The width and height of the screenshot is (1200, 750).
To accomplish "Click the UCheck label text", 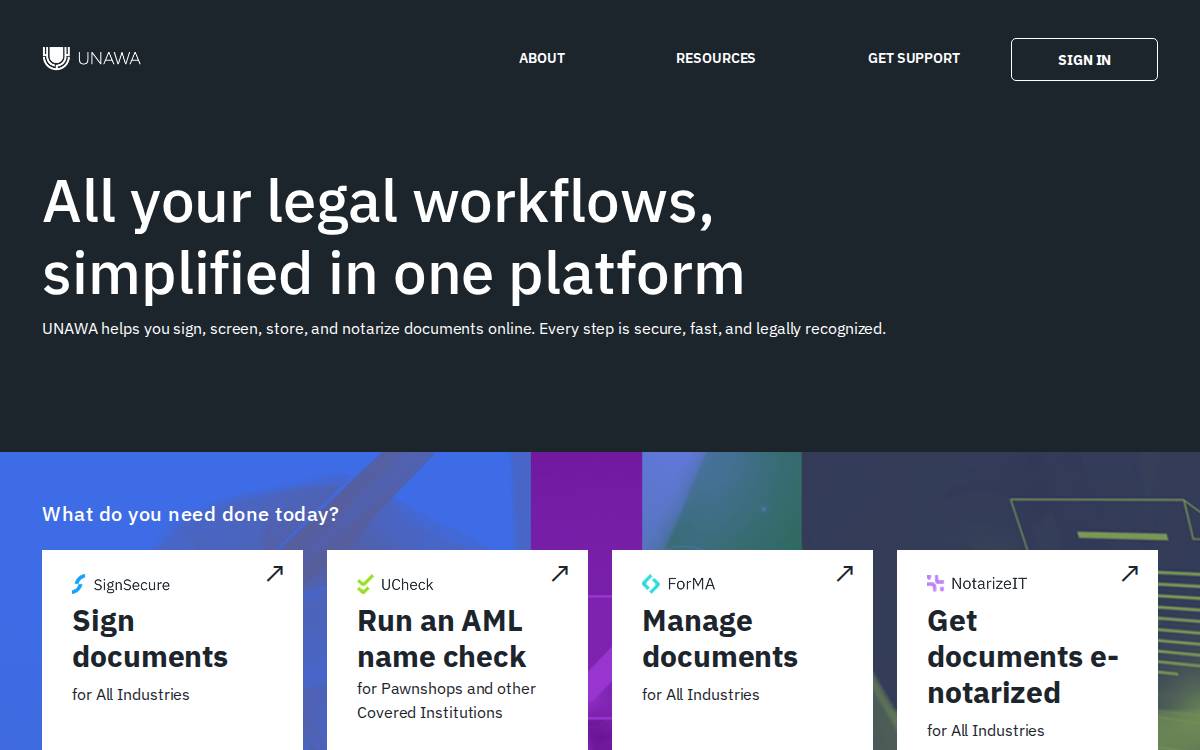I will (x=407, y=585).
